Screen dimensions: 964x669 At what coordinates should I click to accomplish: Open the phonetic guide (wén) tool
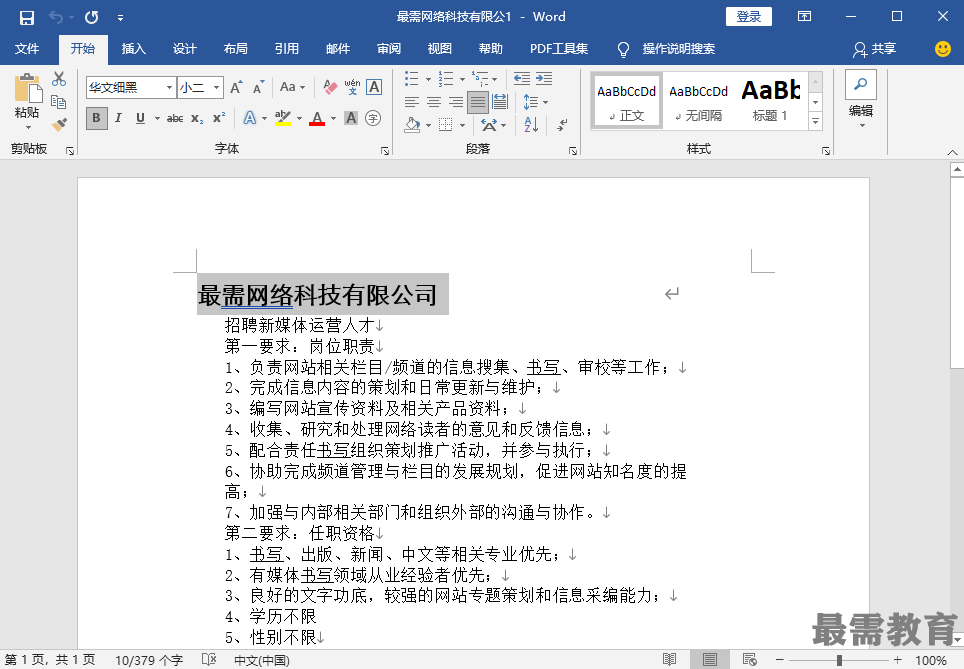(352, 87)
